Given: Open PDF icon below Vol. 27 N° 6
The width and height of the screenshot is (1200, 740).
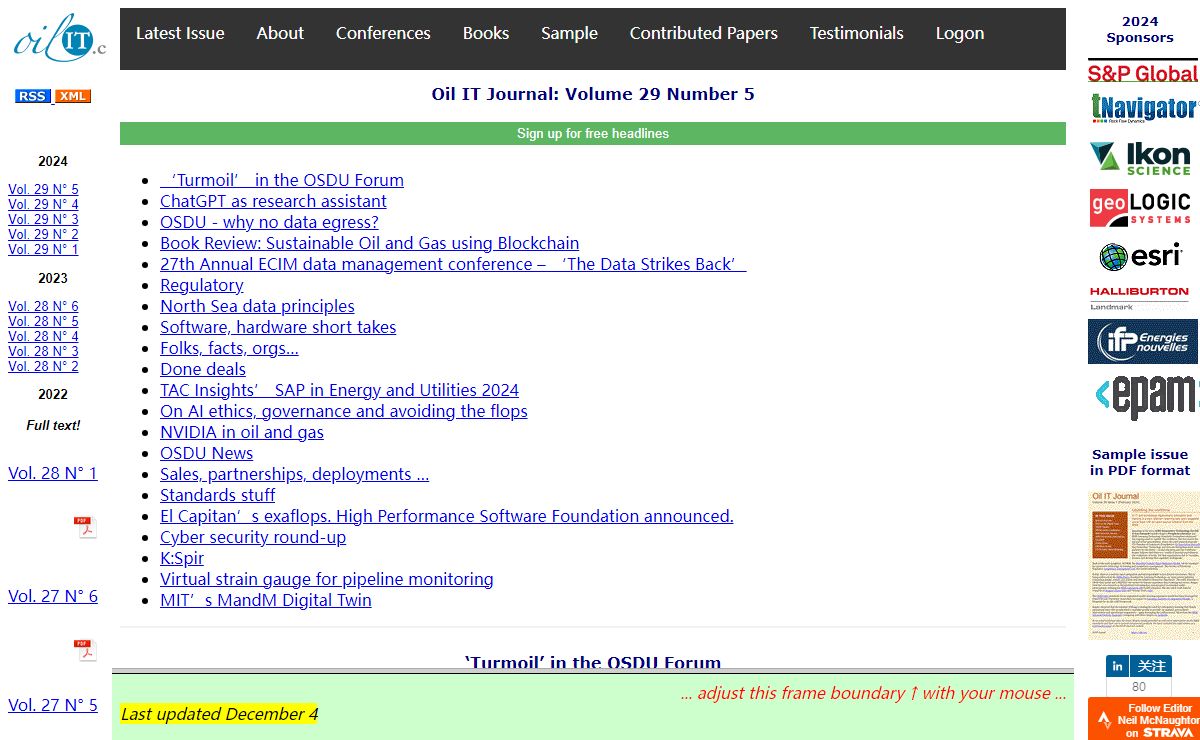Looking at the screenshot, I should pos(86,650).
